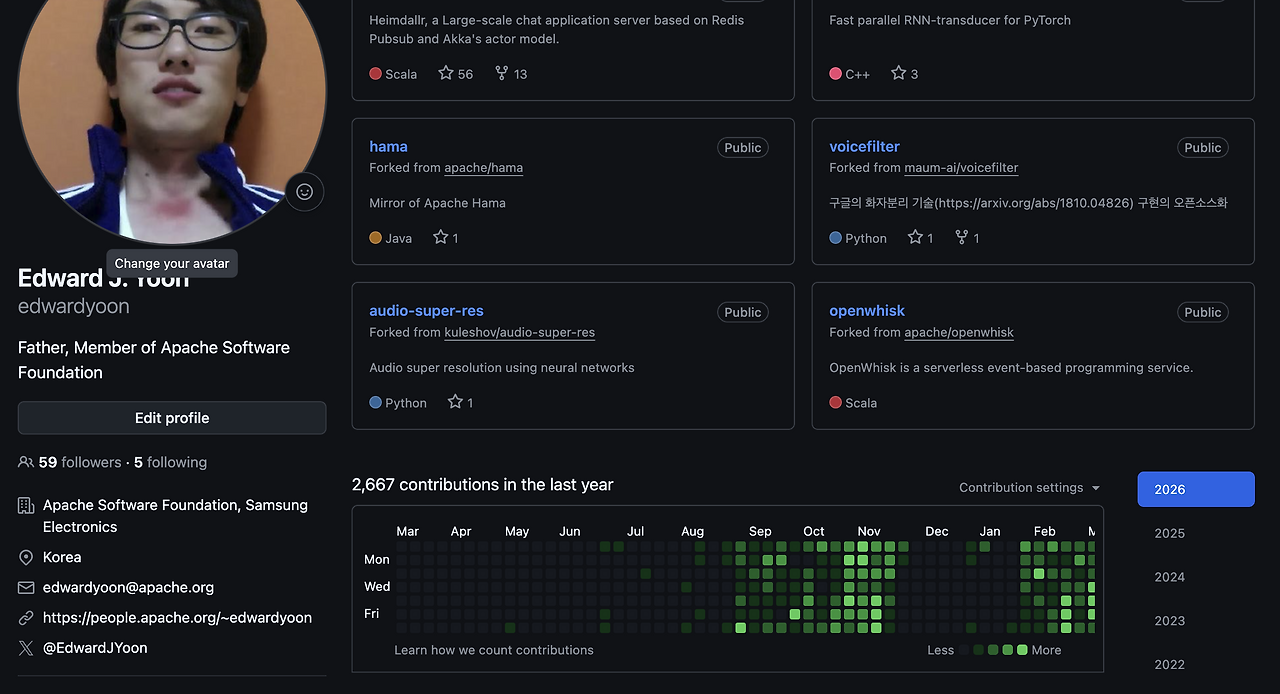Open the Contribution settings dropdown
This screenshot has width=1280, height=694.
pos(1029,488)
